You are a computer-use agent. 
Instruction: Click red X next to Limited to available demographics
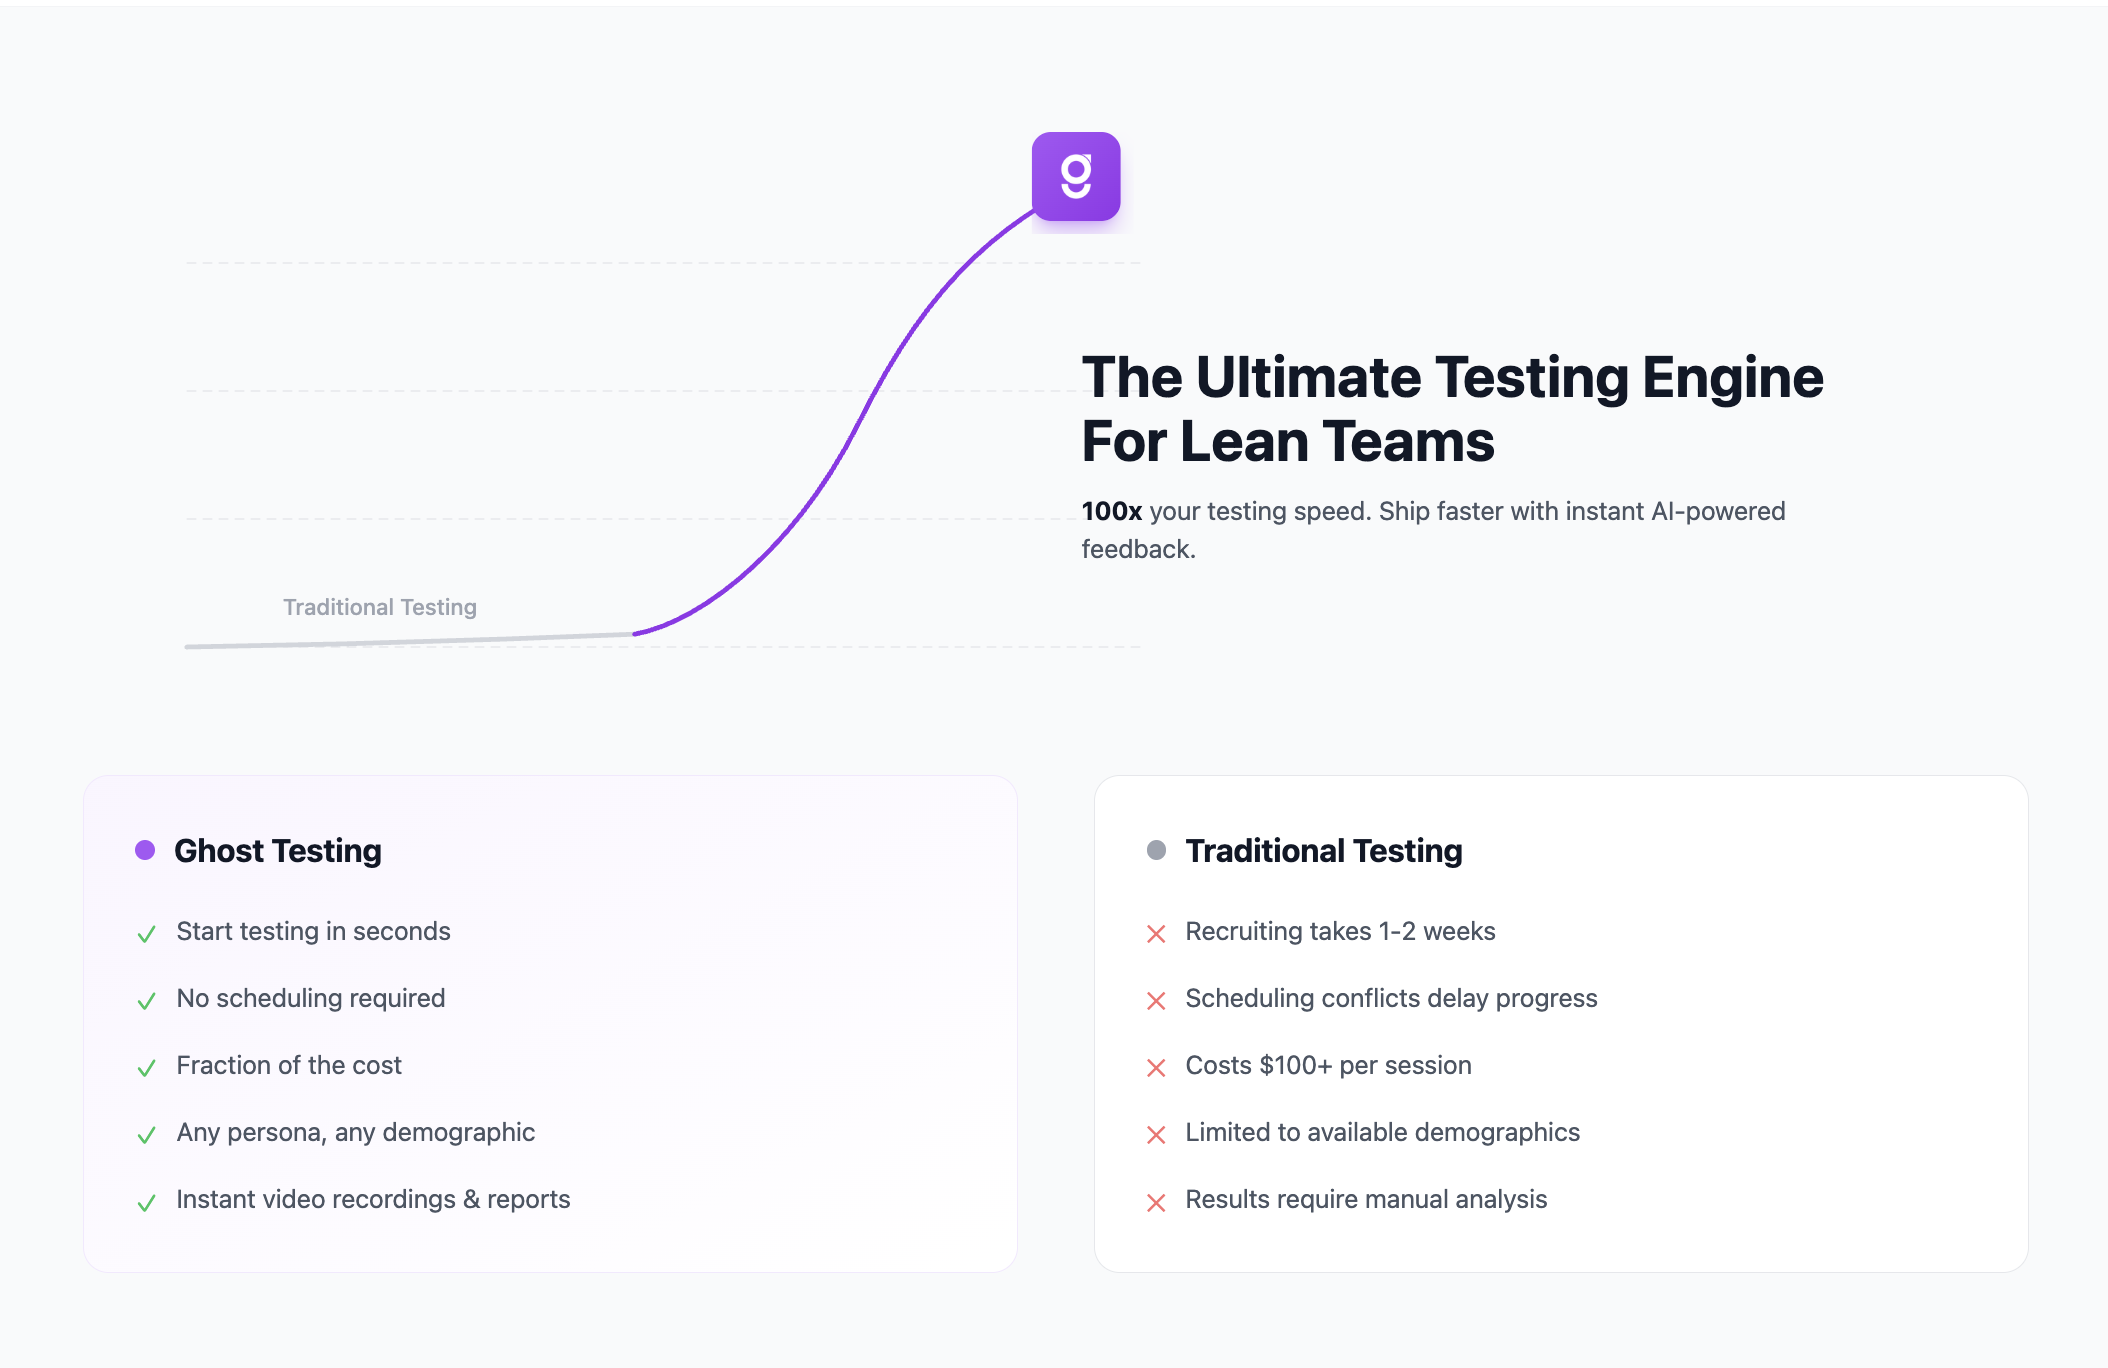click(x=1156, y=1135)
